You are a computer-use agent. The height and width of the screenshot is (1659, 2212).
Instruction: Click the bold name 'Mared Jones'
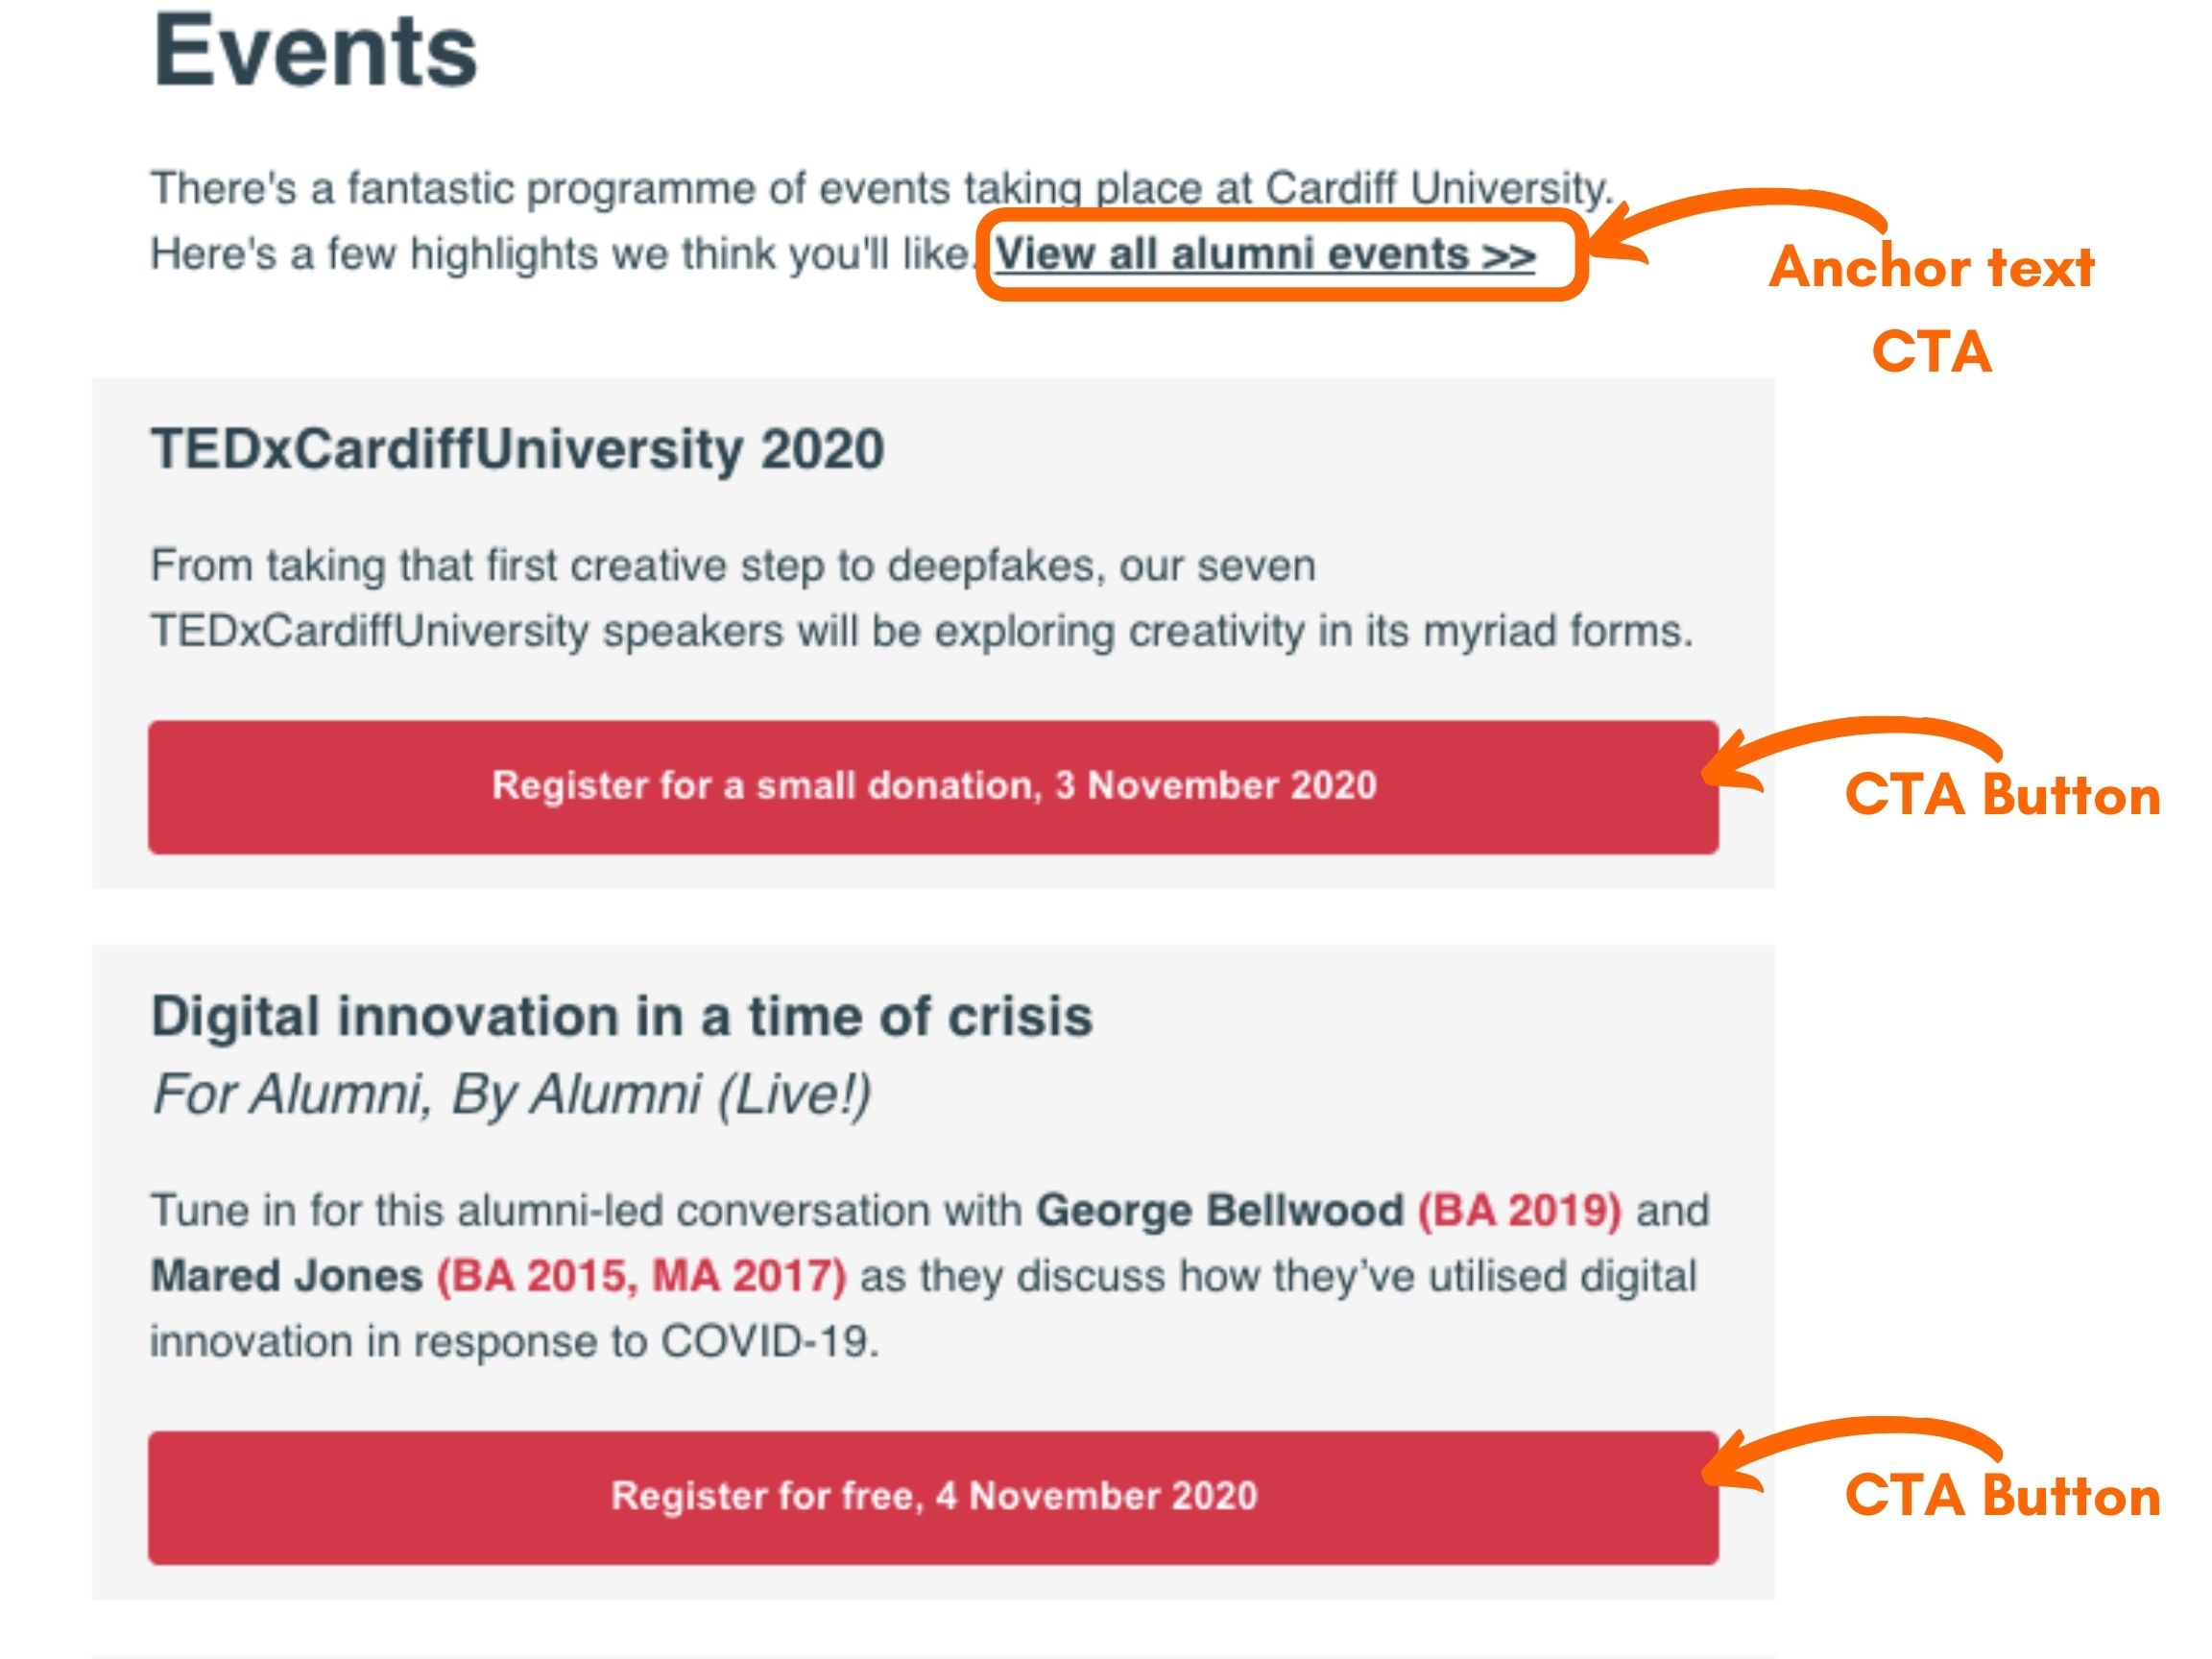tap(287, 1277)
